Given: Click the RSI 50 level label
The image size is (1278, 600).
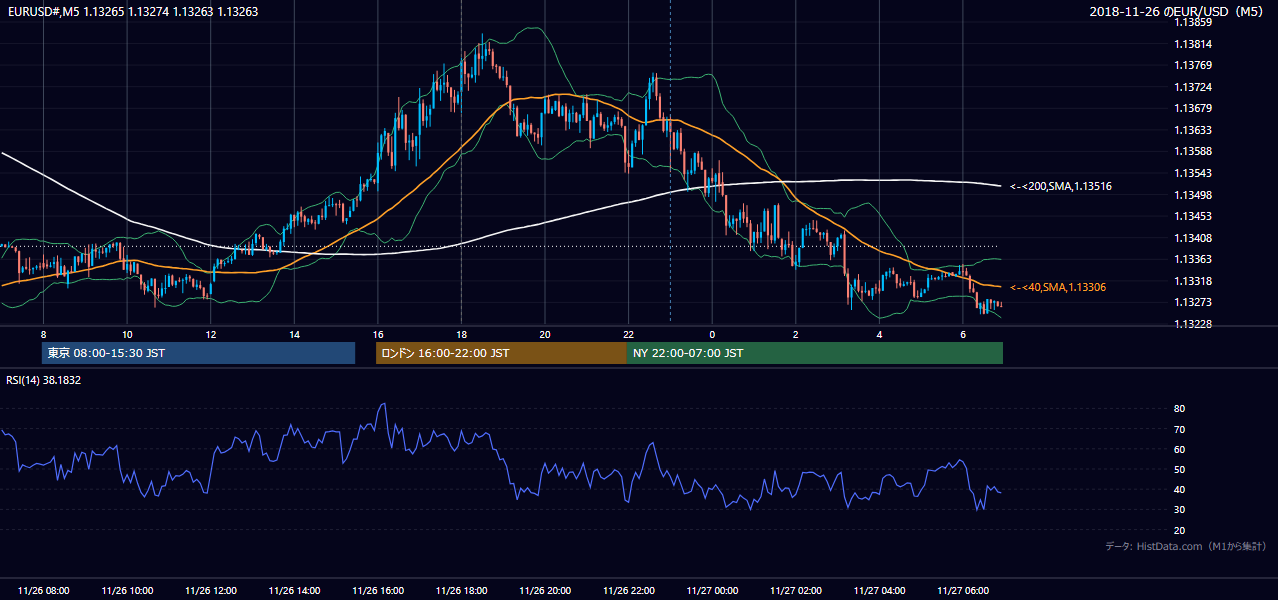Looking at the screenshot, I should coord(1180,469).
